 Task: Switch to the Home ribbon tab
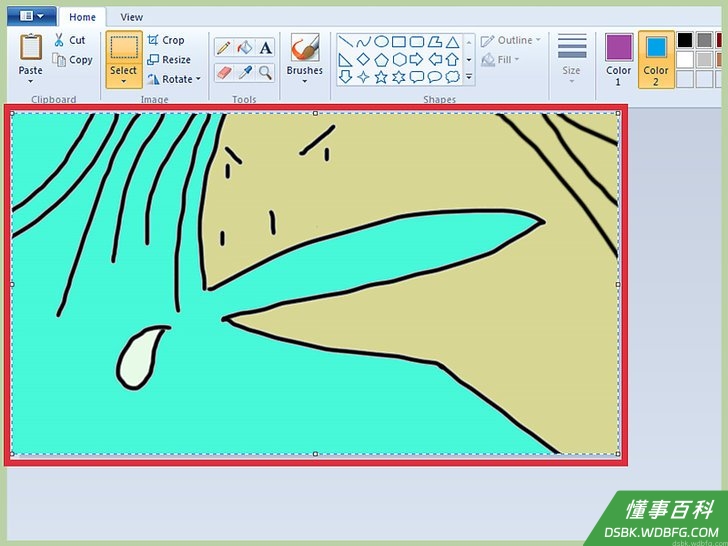[x=82, y=17]
